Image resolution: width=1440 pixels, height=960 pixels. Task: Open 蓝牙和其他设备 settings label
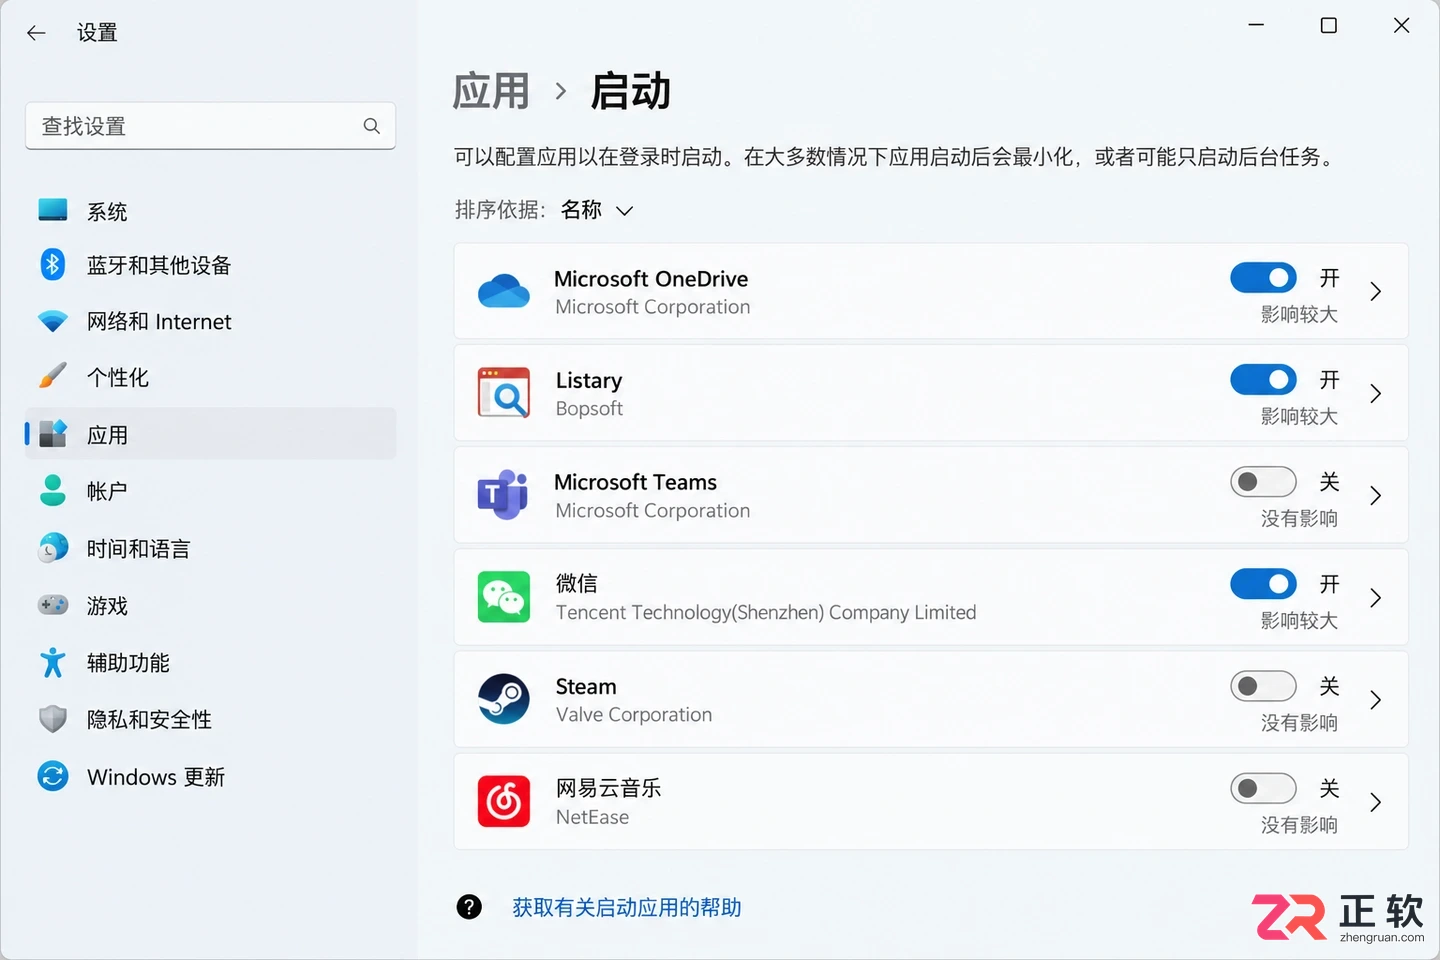point(159,265)
